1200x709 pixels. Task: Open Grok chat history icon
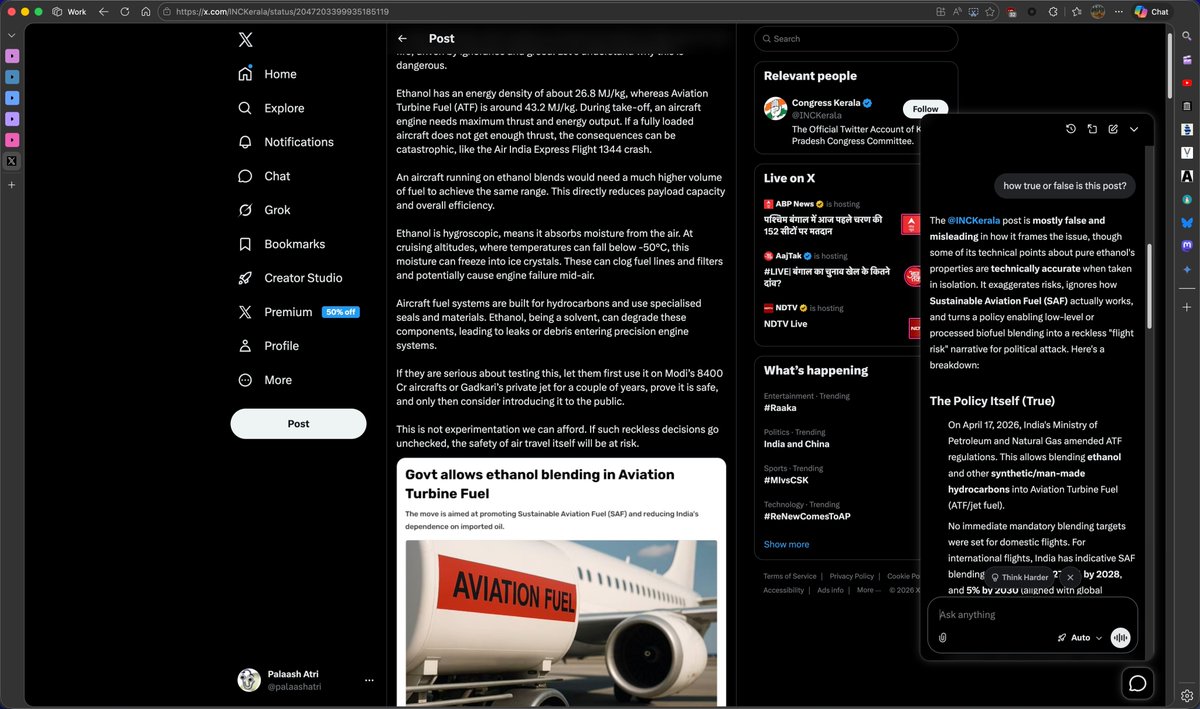click(1071, 129)
